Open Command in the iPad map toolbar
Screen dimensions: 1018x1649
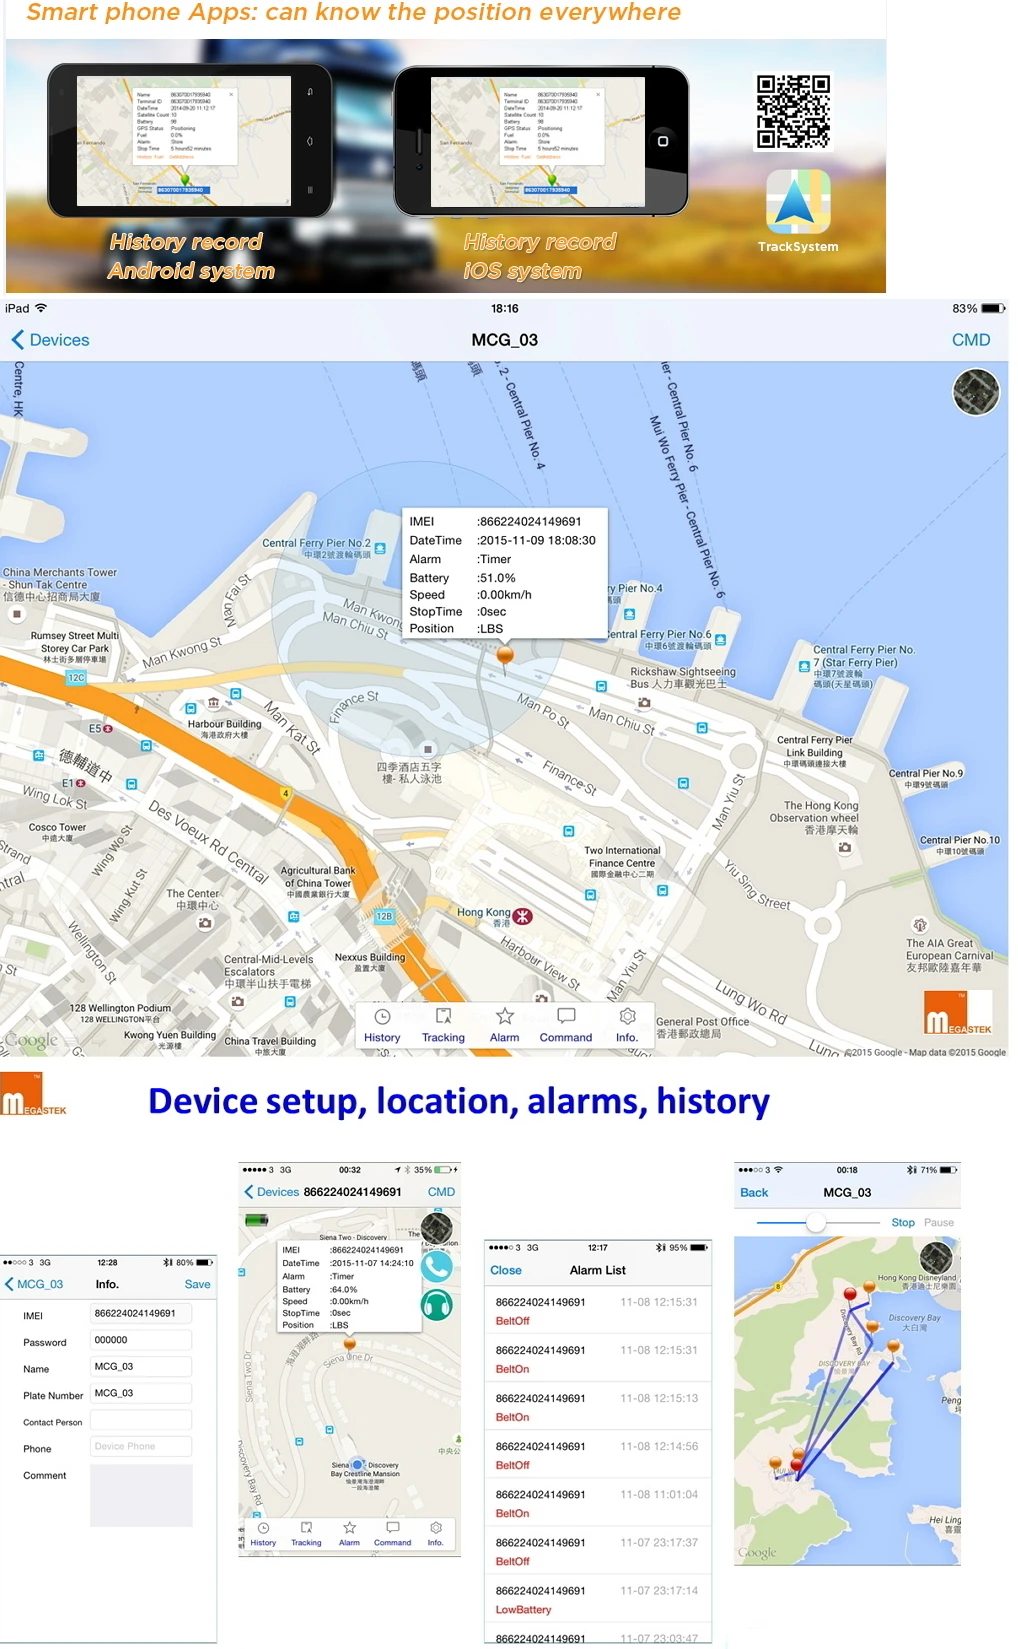(566, 1026)
